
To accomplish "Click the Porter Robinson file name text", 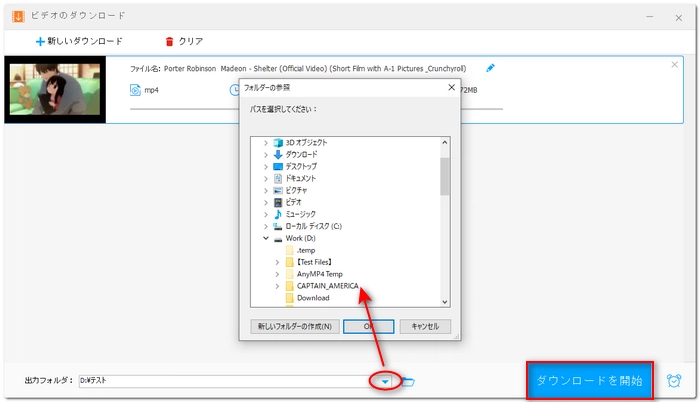I will coord(315,69).
